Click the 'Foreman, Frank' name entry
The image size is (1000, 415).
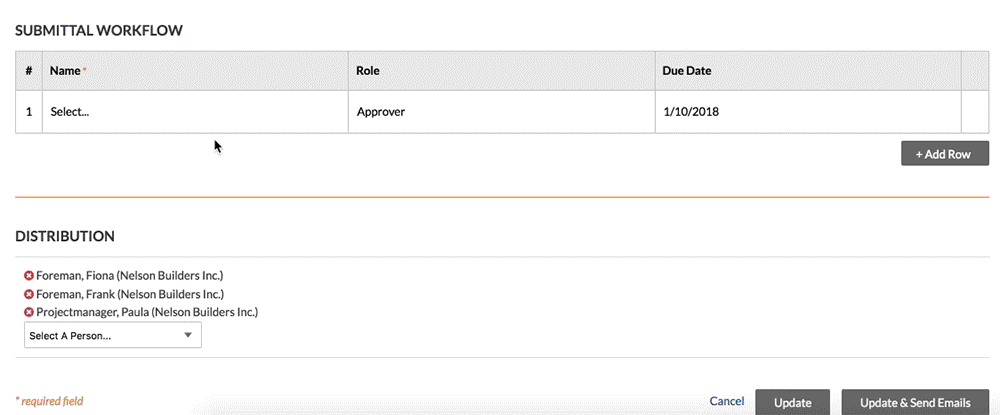pos(129,294)
